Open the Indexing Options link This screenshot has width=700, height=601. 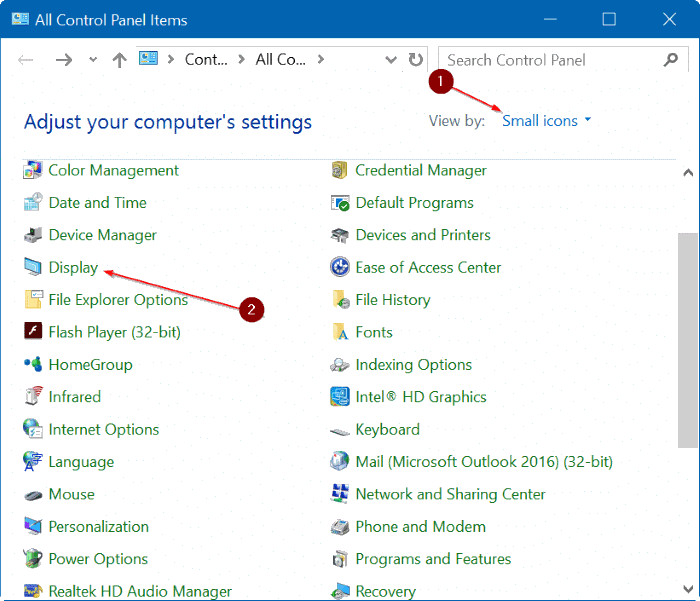click(x=413, y=365)
